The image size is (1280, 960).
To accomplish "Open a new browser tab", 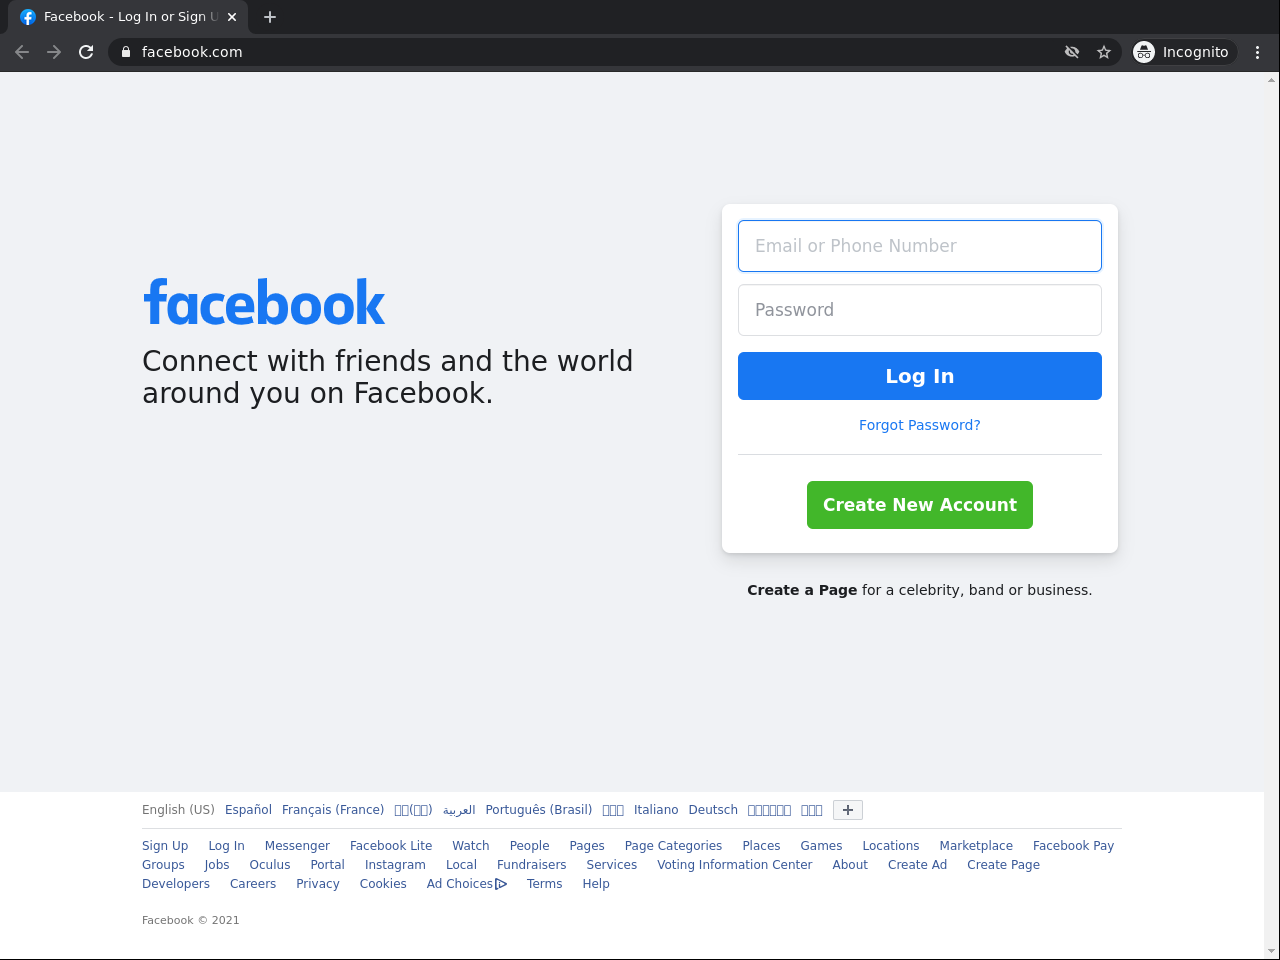I will 270,17.
